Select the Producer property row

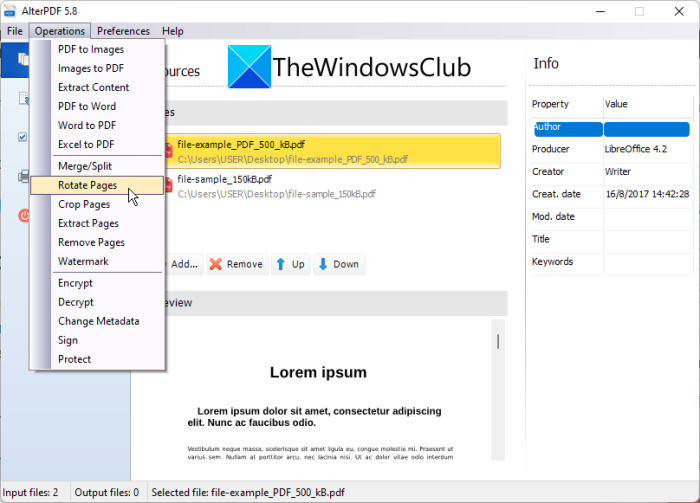coord(612,149)
